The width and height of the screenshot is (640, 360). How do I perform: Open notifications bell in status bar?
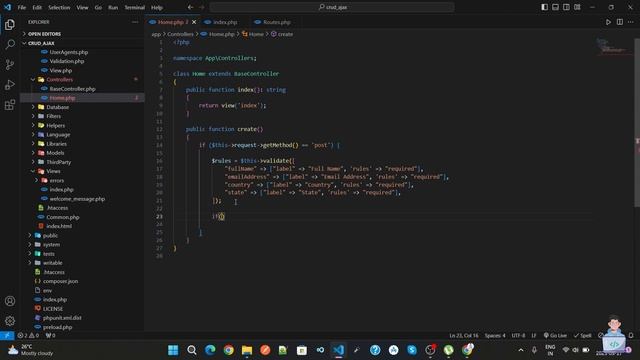631,336
